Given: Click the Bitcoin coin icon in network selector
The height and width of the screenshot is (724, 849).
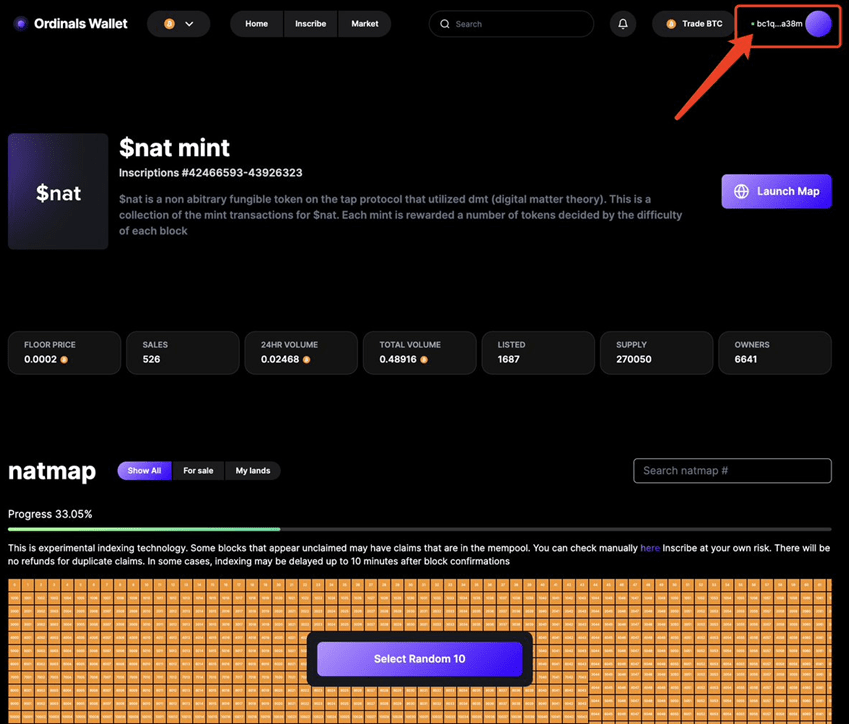Looking at the screenshot, I should click(x=169, y=24).
